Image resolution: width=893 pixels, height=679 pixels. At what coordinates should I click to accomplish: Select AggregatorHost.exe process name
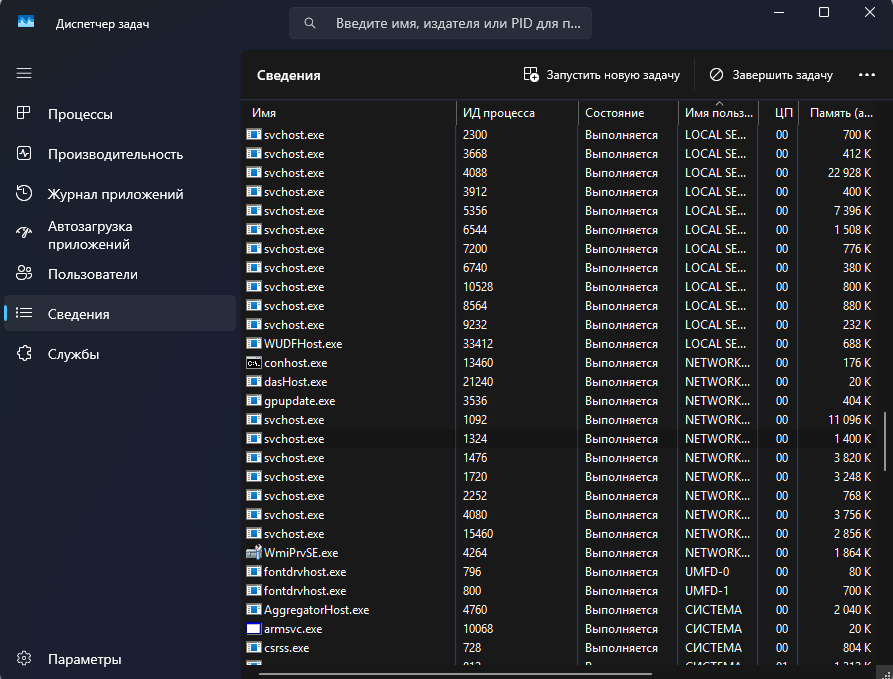[317, 610]
